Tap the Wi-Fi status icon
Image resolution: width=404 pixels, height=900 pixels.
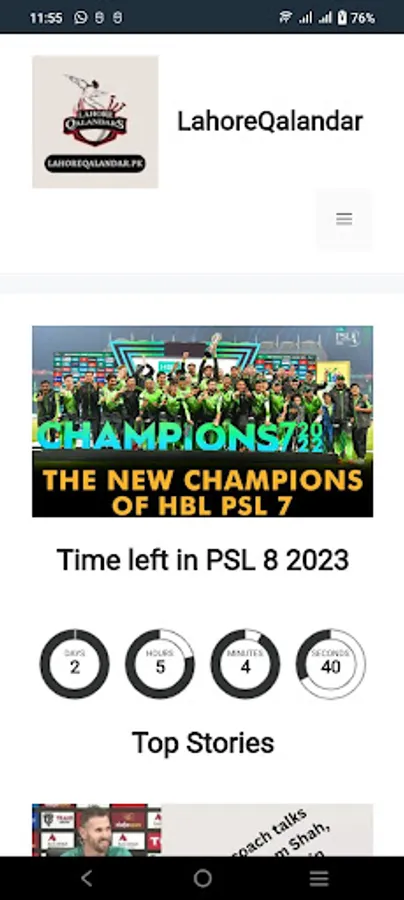[x=286, y=18]
